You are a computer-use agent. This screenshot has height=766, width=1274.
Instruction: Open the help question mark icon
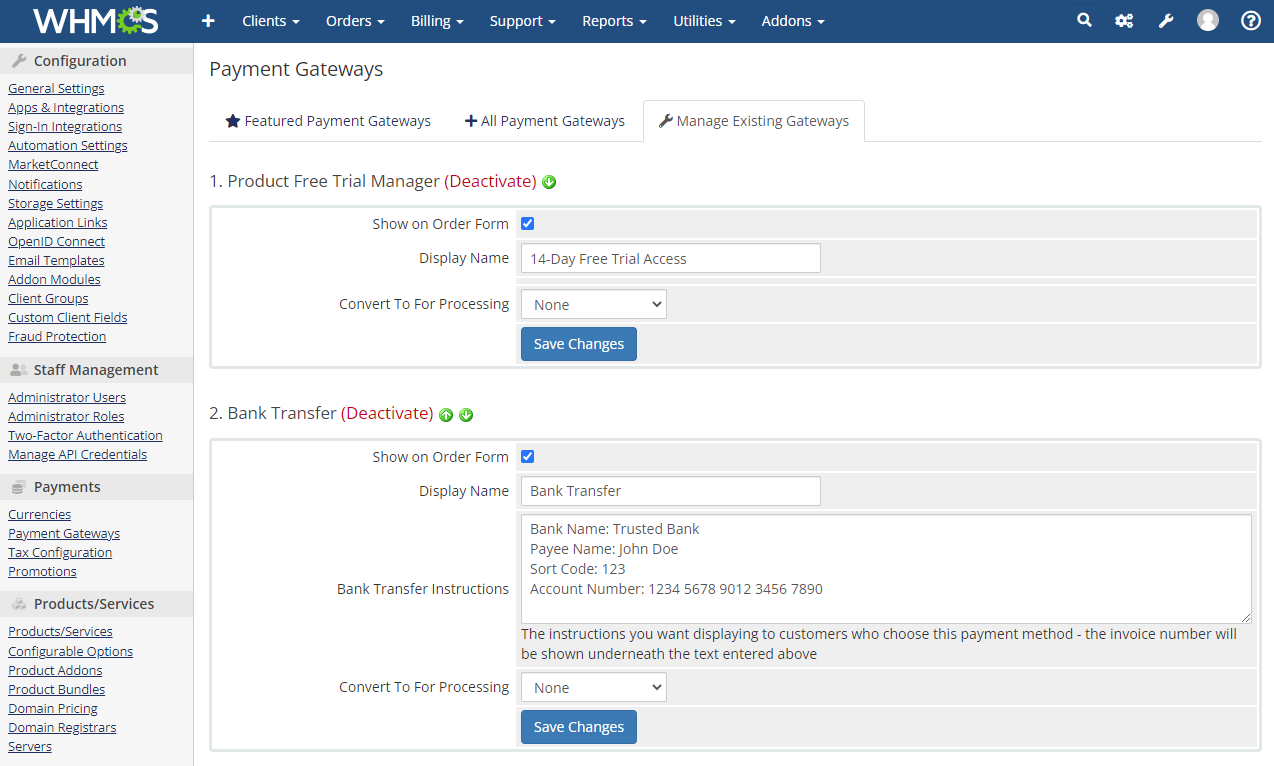(x=1250, y=21)
